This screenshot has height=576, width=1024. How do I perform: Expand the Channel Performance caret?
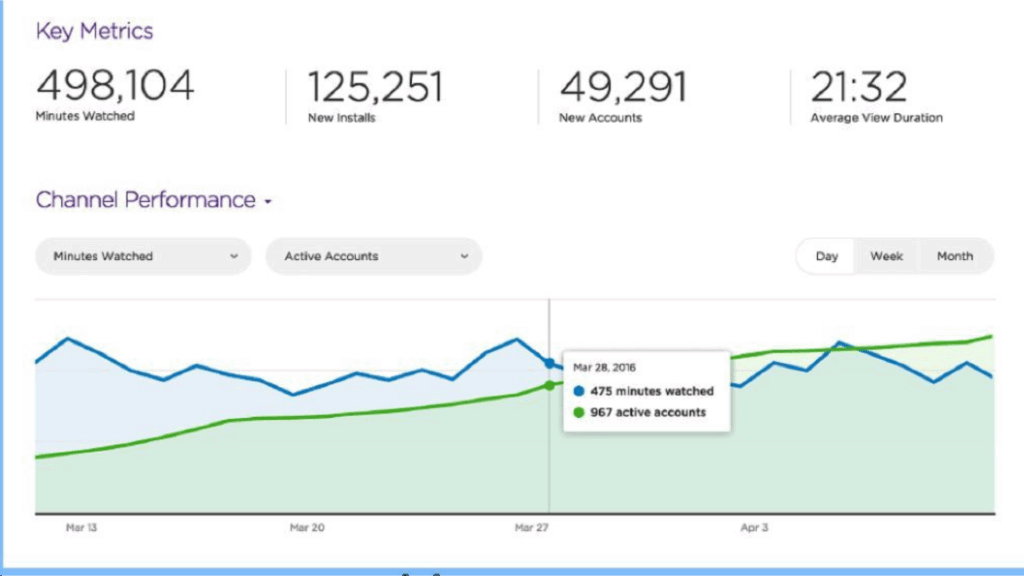[268, 202]
